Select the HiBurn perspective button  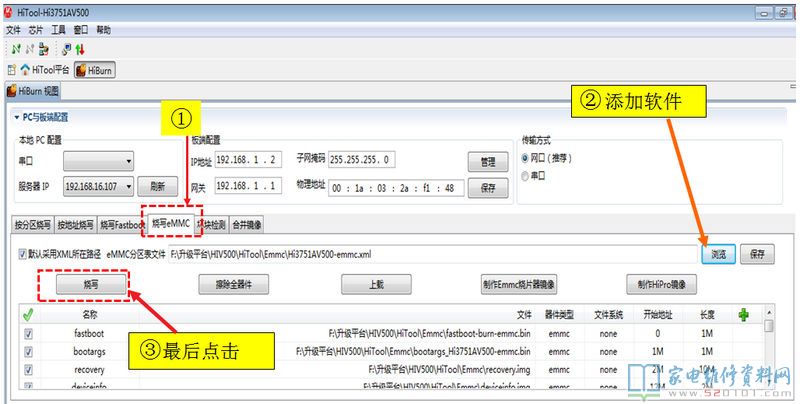(x=94, y=70)
